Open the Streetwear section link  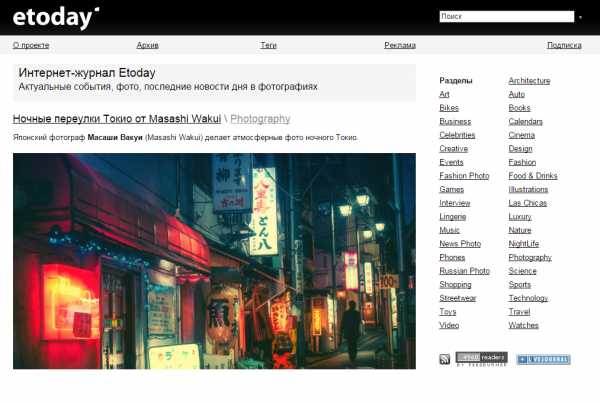458,298
